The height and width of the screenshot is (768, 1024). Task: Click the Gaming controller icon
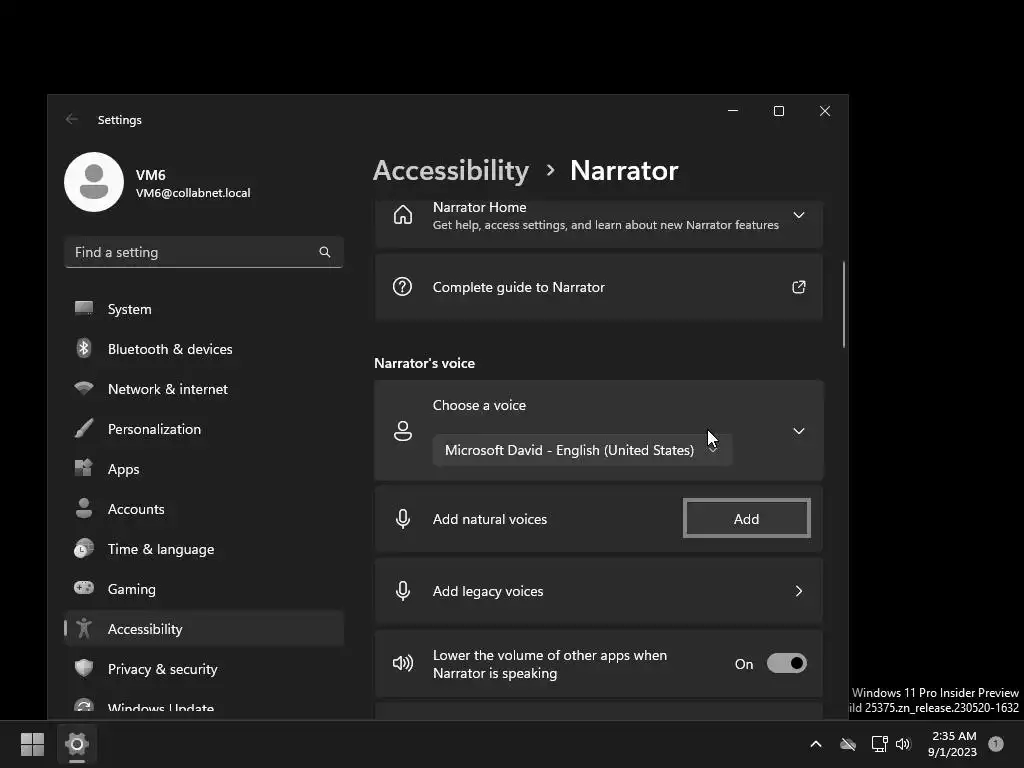point(84,588)
